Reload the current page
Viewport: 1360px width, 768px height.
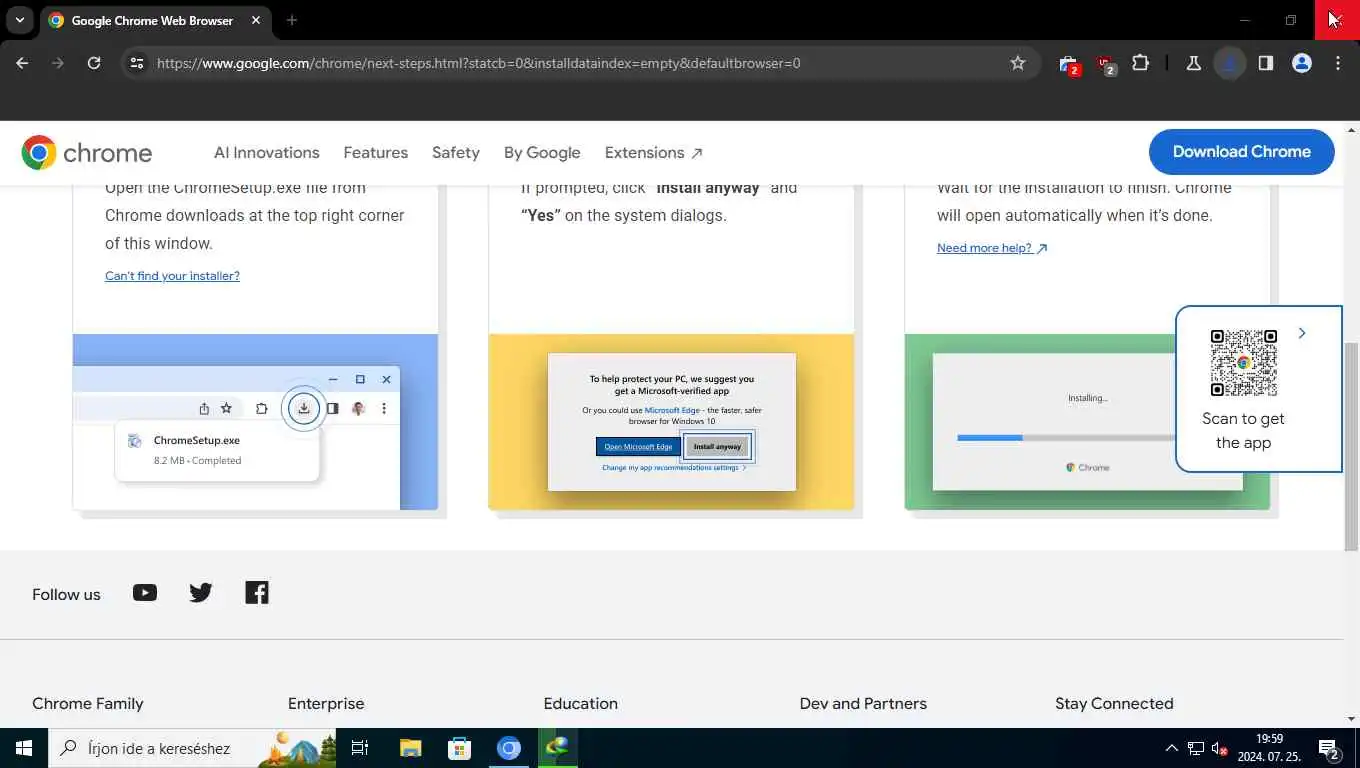point(94,63)
